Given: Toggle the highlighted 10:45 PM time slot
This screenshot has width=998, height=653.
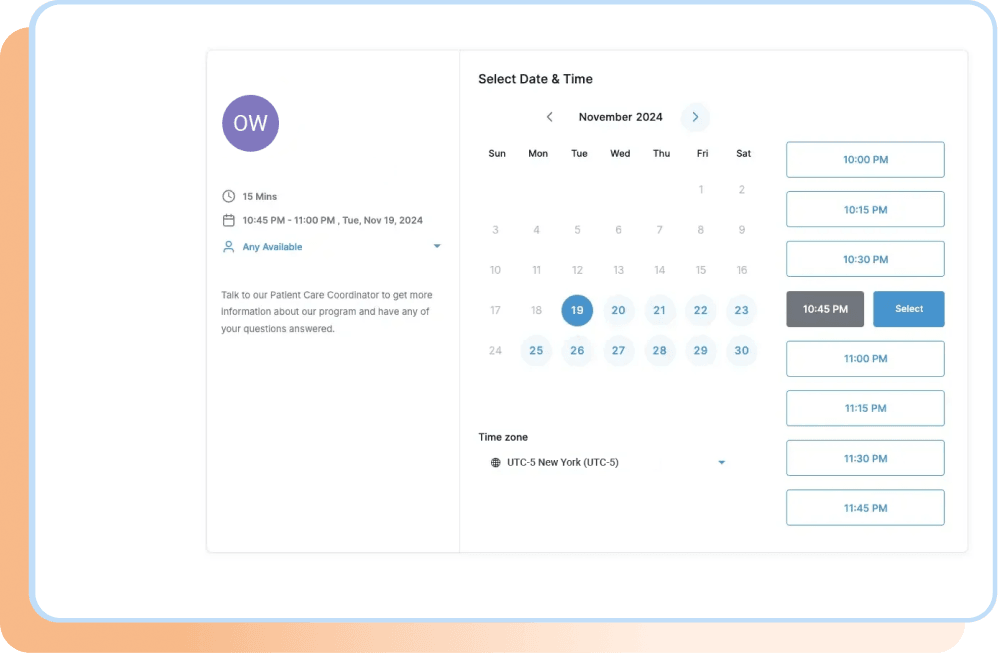Looking at the screenshot, I should (x=825, y=309).
